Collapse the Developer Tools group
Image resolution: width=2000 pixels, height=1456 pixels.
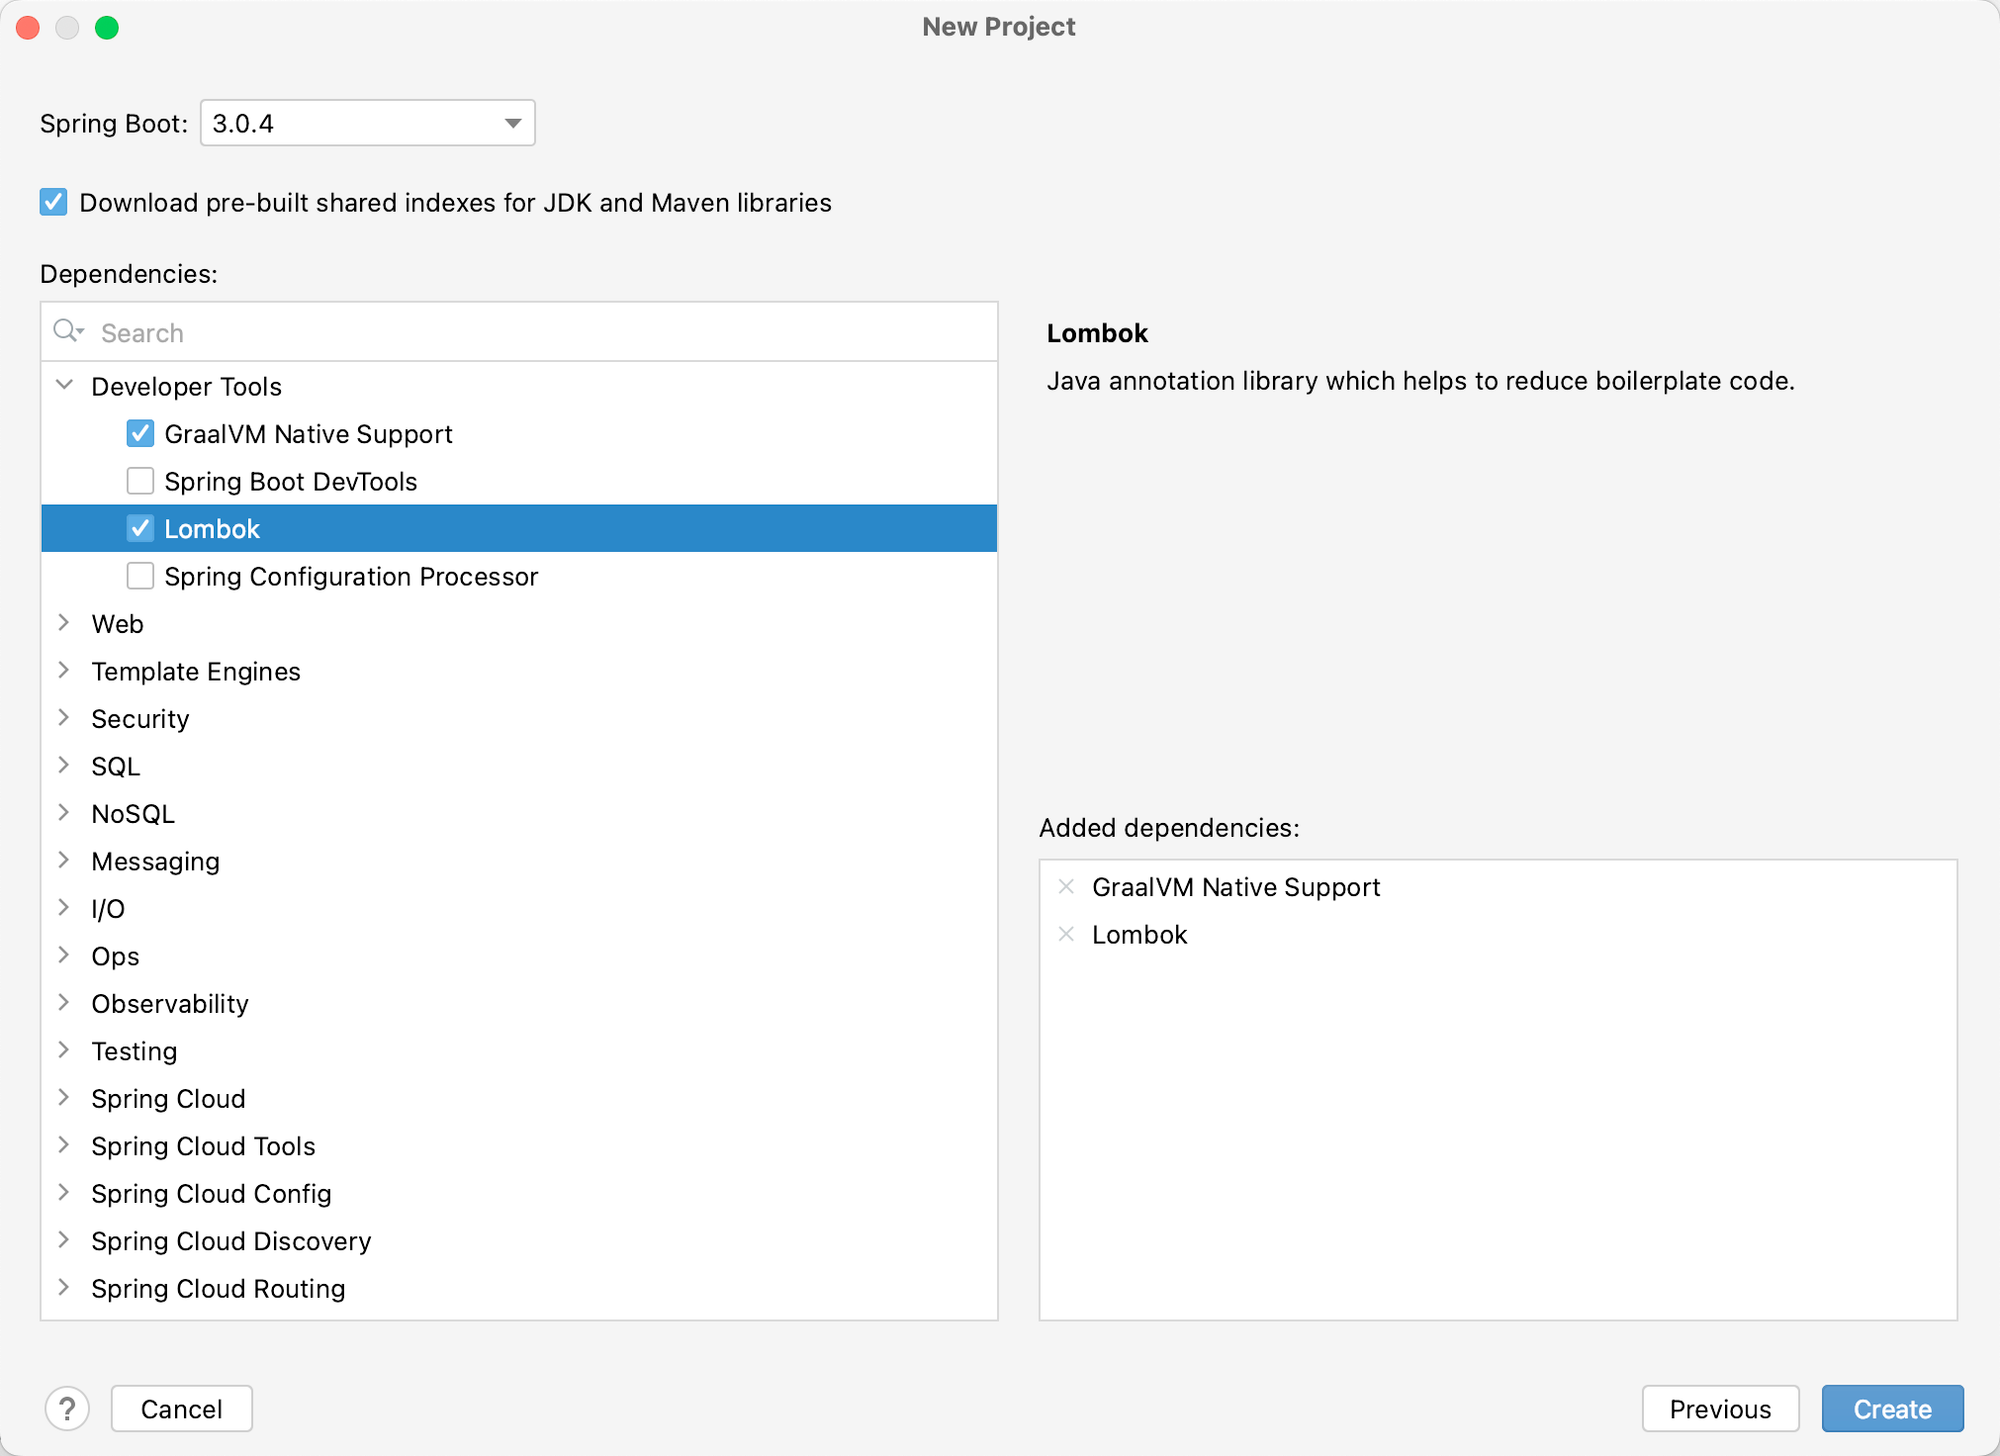[65, 385]
